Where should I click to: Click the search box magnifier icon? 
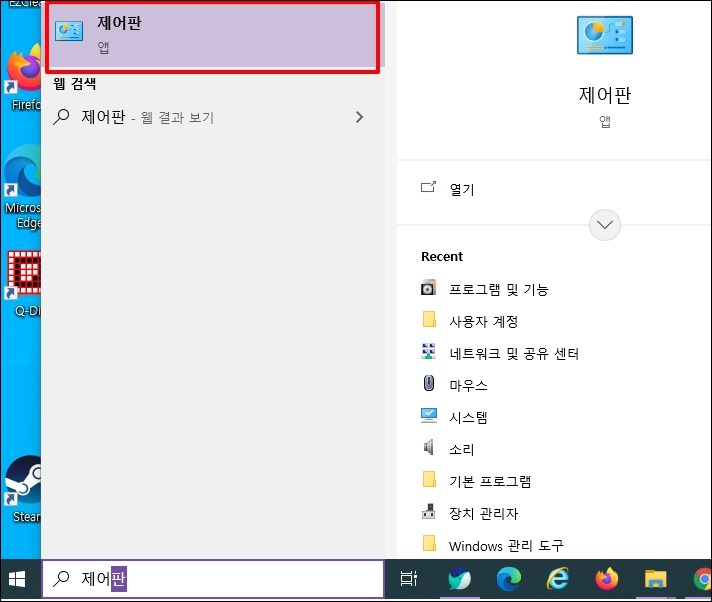61,578
